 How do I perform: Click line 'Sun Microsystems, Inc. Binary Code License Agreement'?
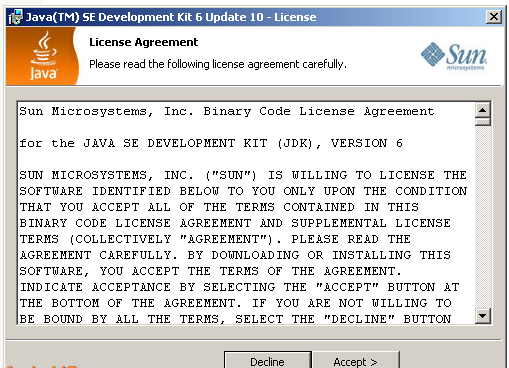click(227, 111)
